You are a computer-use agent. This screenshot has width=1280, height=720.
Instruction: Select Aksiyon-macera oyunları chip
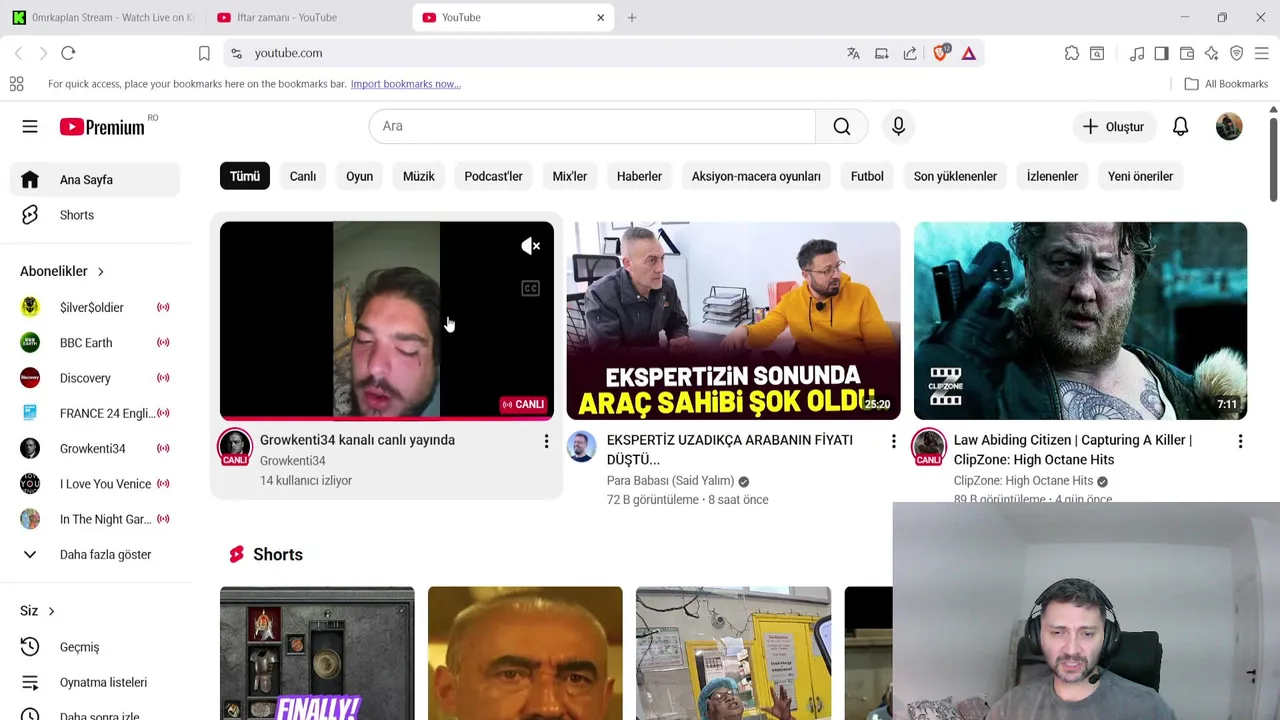[x=756, y=176]
